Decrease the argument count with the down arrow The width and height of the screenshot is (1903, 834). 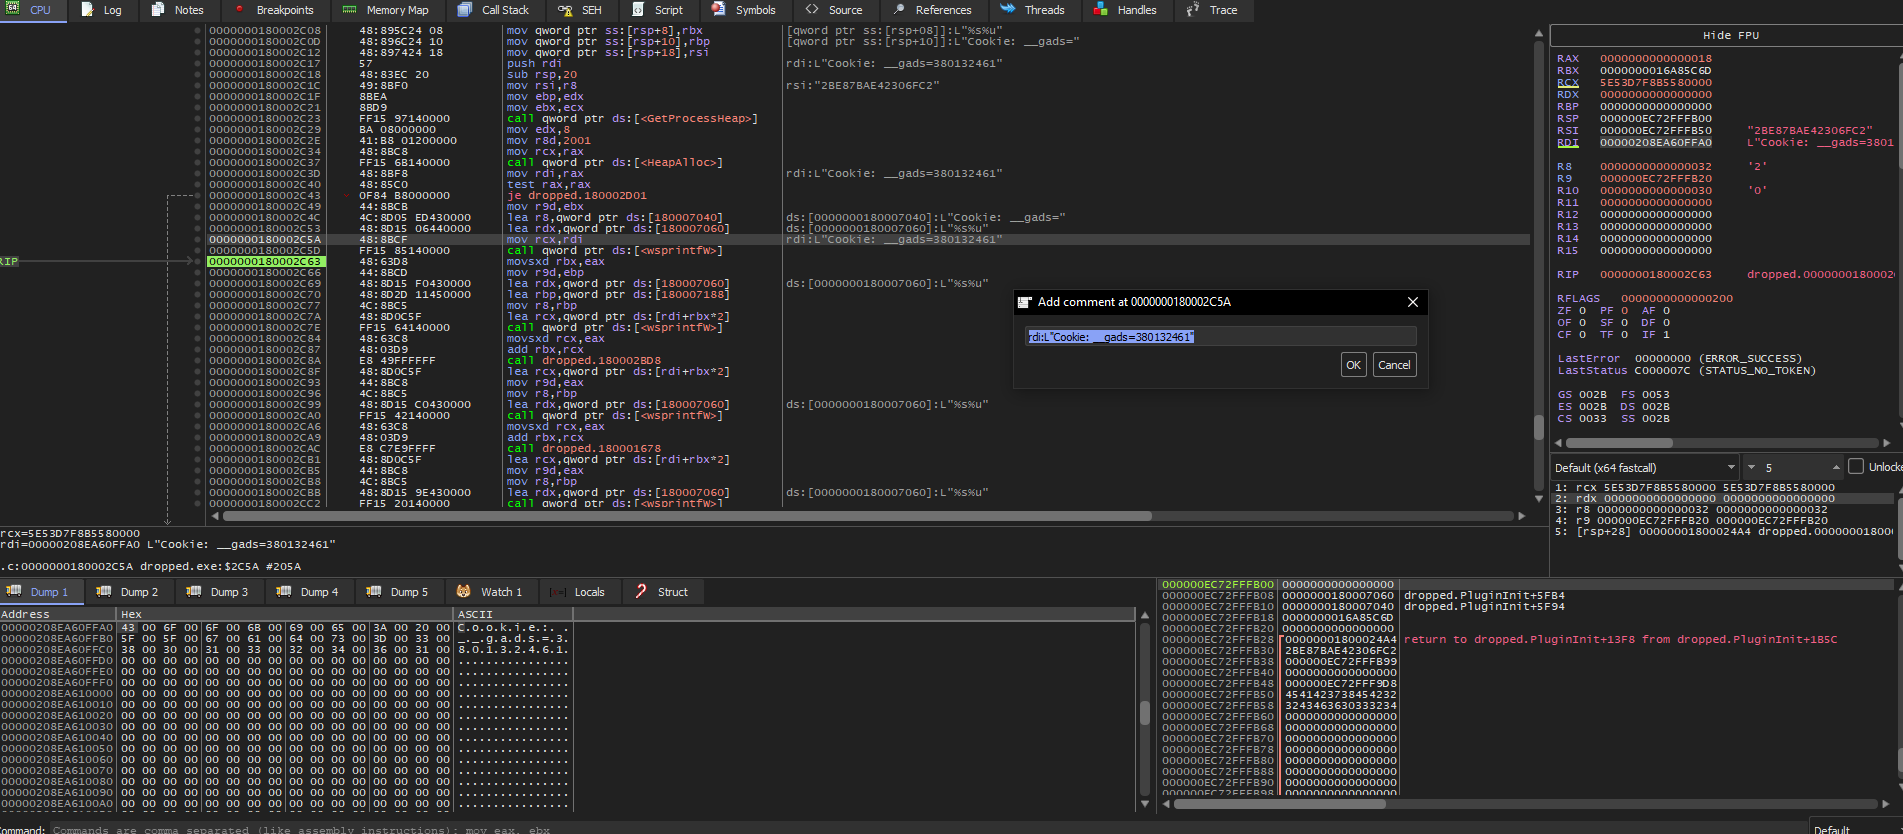[1751, 468]
